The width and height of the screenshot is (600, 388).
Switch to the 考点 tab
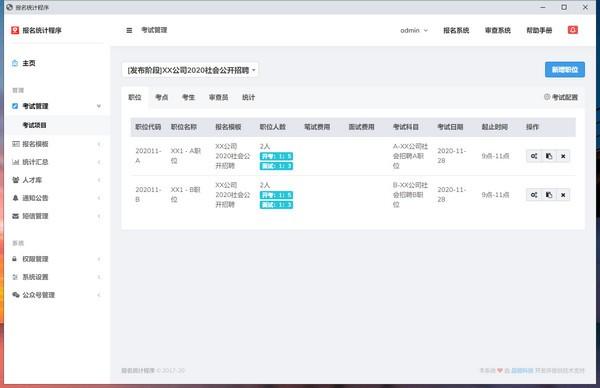tap(161, 97)
